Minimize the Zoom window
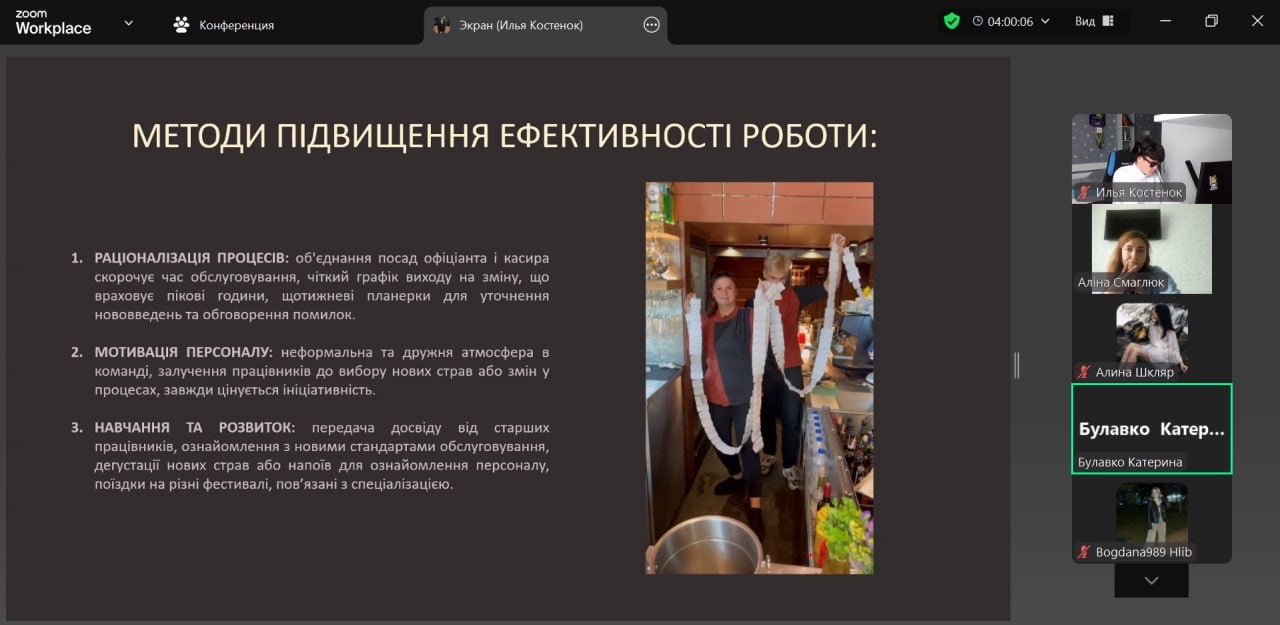Image resolution: width=1280 pixels, height=625 pixels. (x=1165, y=21)
